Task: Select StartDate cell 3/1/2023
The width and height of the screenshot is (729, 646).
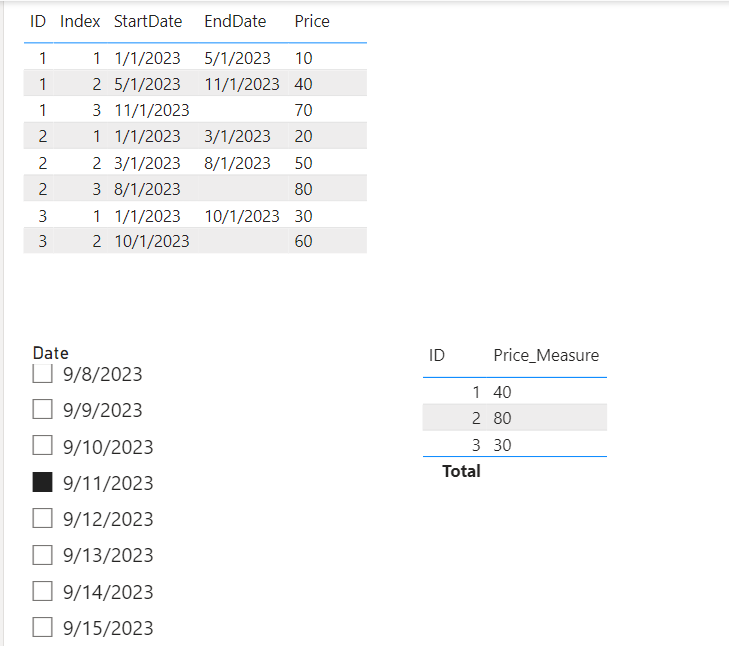Action: tap(147, 163)
